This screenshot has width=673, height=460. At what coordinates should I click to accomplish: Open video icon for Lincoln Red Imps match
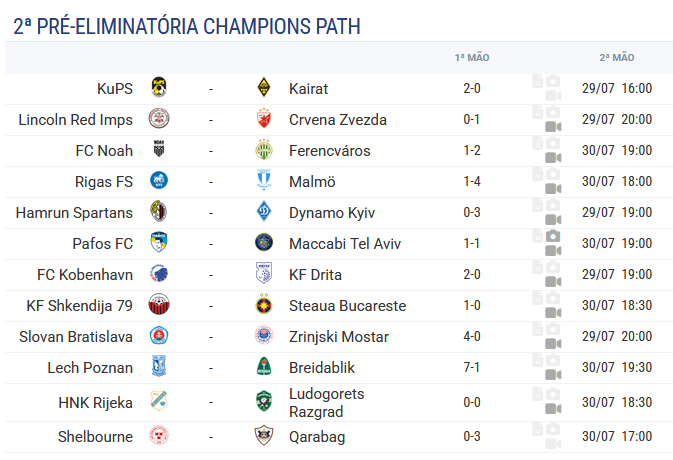[x=553, y=127]
